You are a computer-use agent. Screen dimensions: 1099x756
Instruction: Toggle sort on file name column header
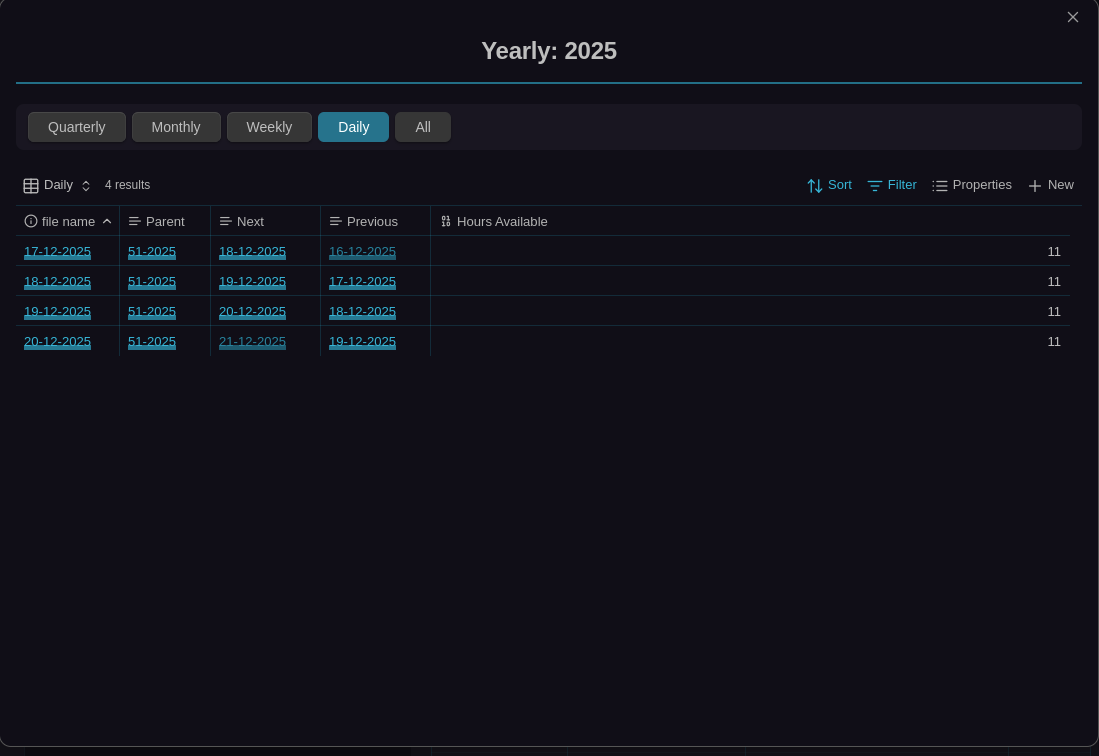(x=68, y=221)
